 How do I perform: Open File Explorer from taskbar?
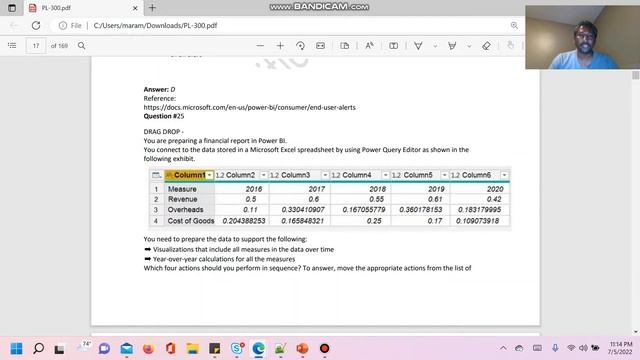(192, 349)
